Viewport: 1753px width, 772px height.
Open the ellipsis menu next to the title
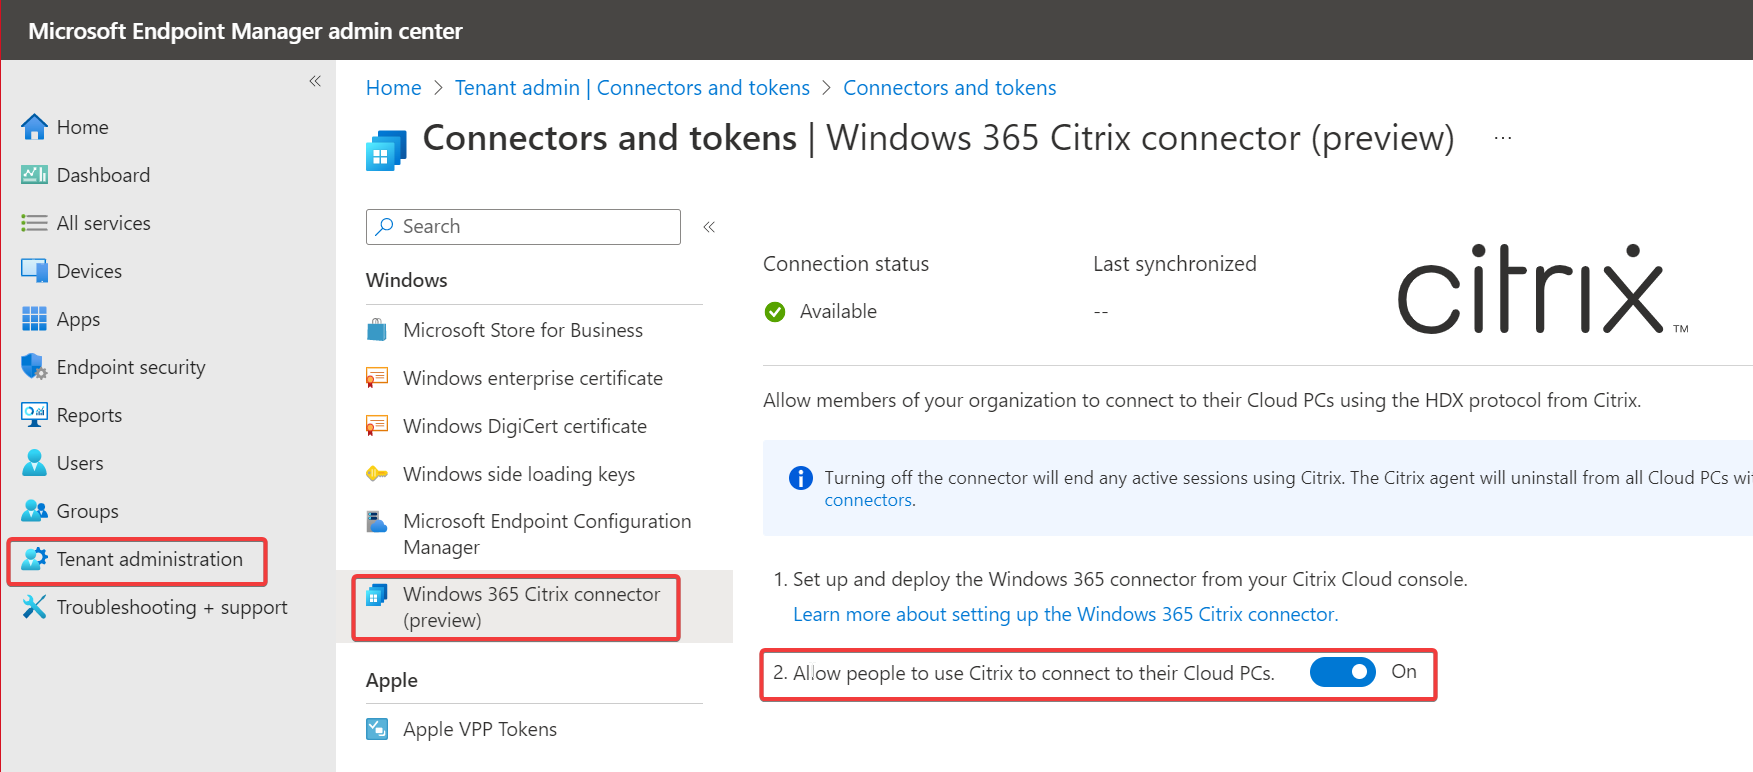pyautogui.click(x=1502, y=137)
